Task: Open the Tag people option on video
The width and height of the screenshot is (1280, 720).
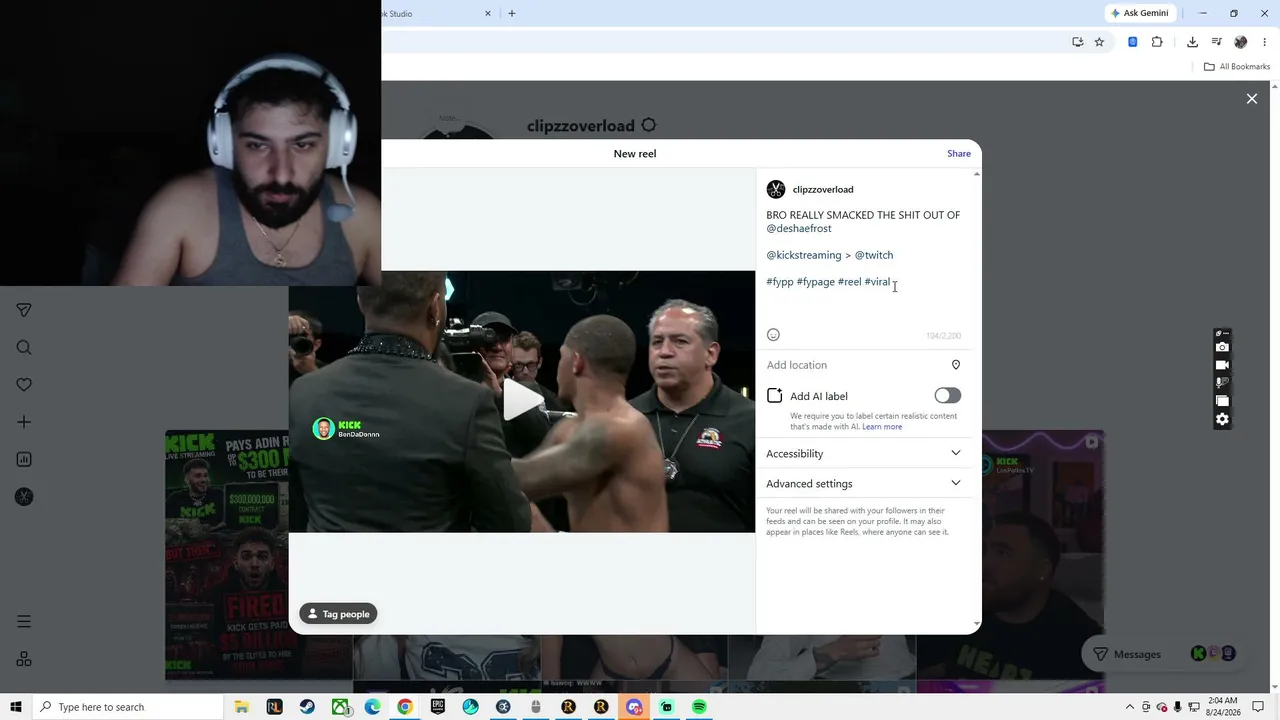Action: [338, 614]
